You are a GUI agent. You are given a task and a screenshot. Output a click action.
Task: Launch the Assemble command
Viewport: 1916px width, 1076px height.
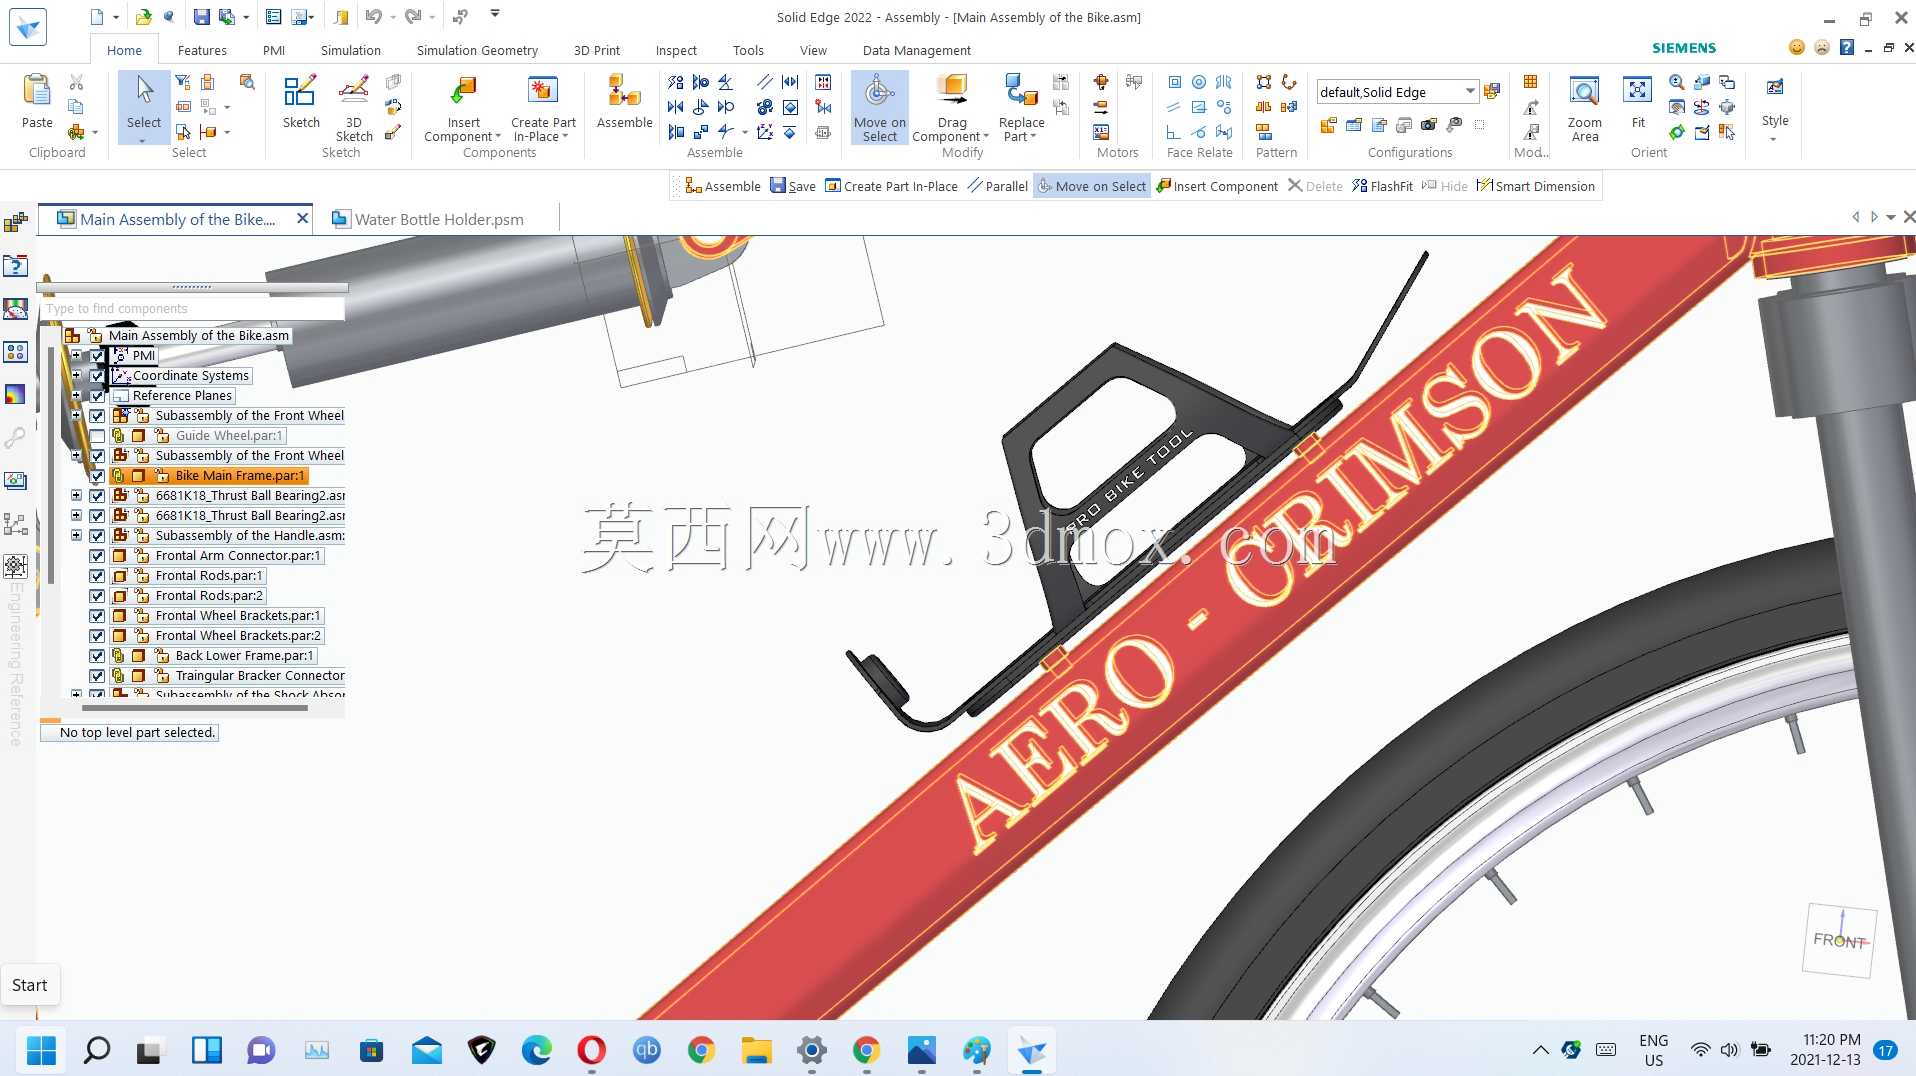(624, 101)
